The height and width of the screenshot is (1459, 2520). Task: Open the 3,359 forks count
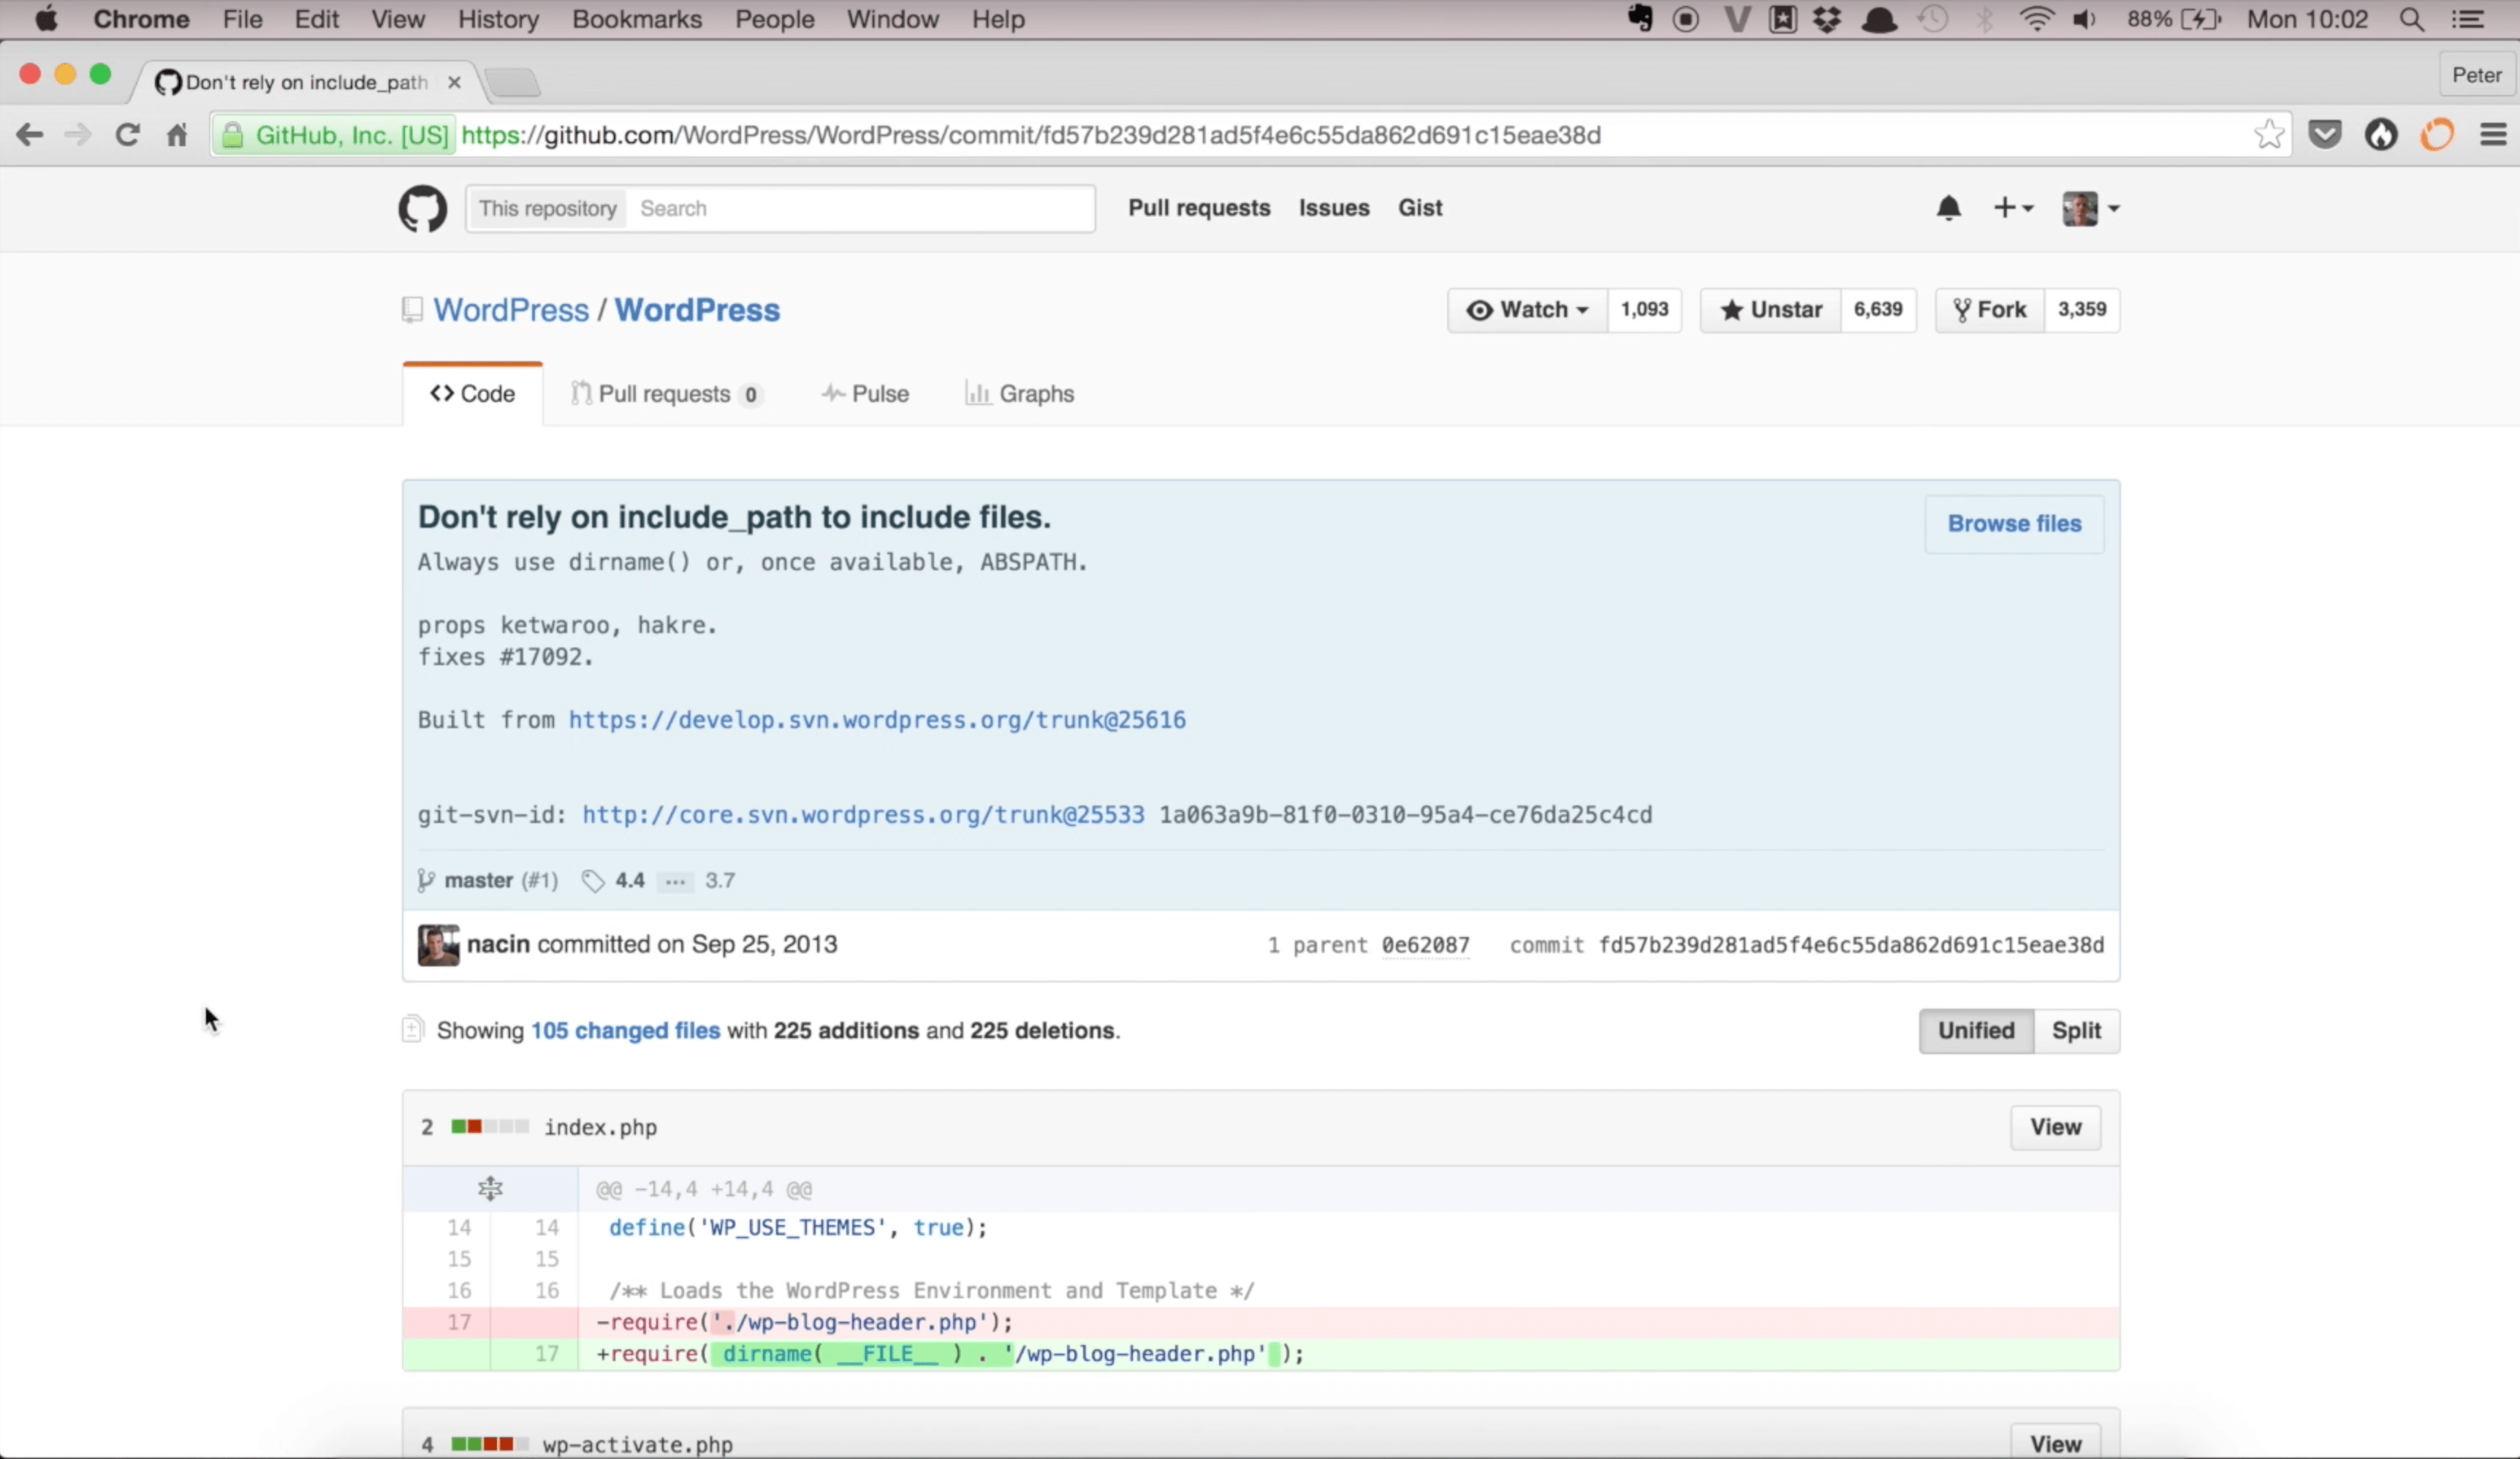click(2082, 310)
